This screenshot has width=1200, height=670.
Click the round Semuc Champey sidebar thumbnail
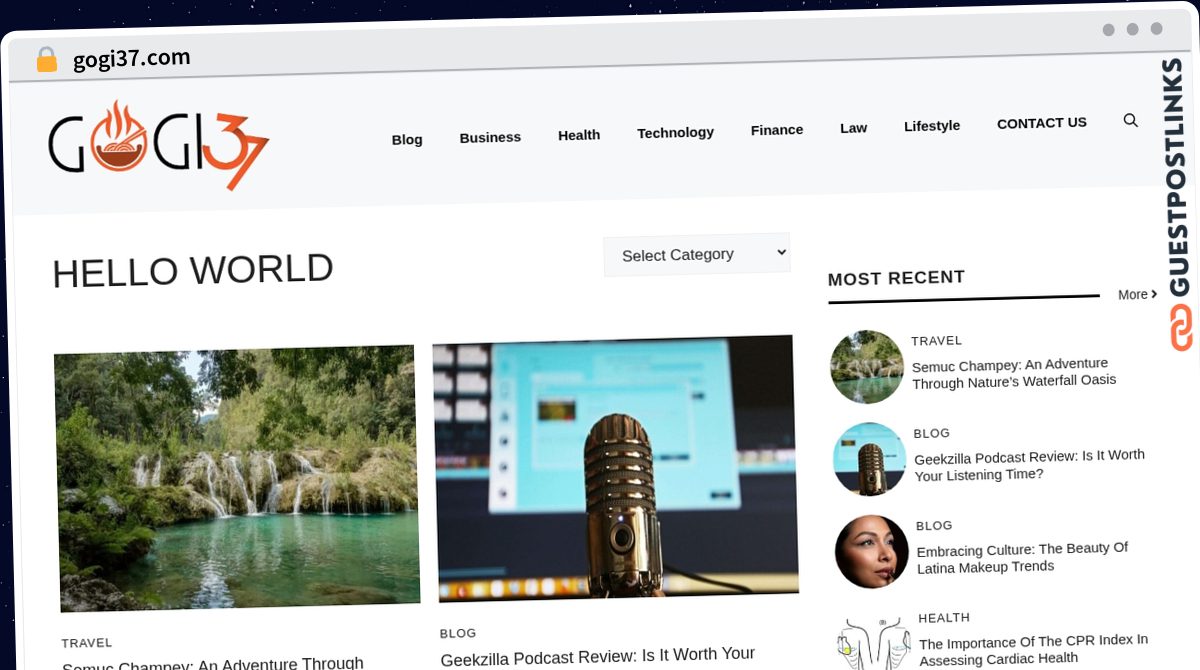pos(867,367)
